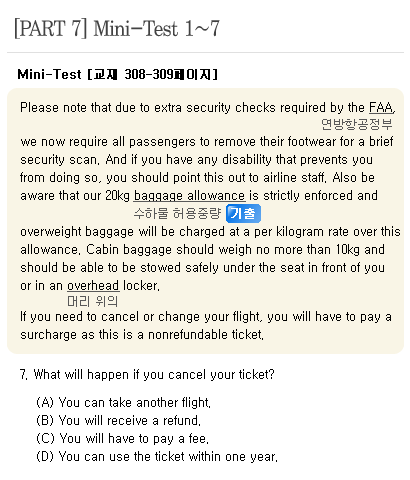Click the Korean gloss 머리 위의

[x=93, y=301]
